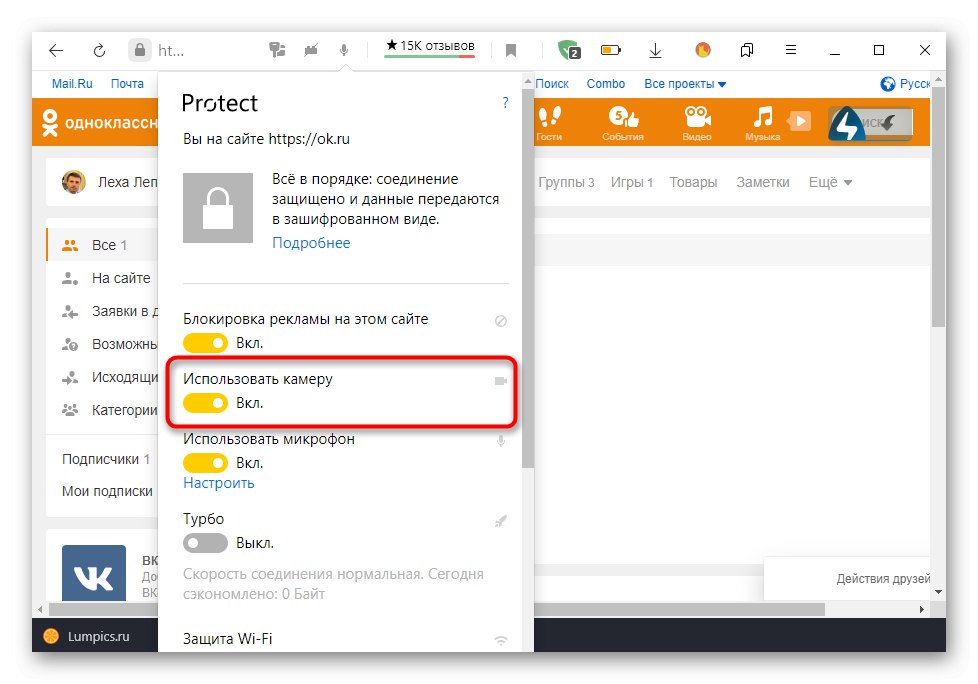Select На сайте friends filter
This screenshot has width=978, height=684.
(102, 278)
